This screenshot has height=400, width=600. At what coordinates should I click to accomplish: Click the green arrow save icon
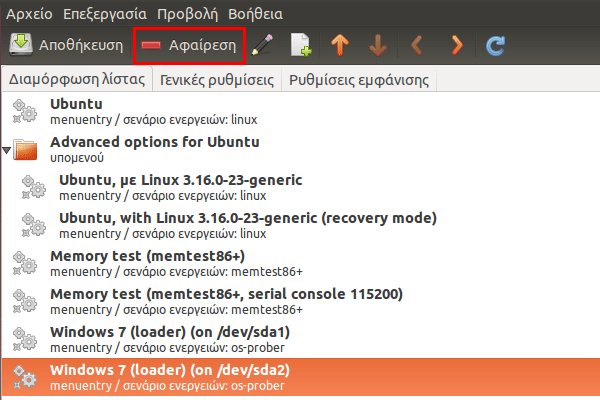pyautogui.click(x=21, y=45)
